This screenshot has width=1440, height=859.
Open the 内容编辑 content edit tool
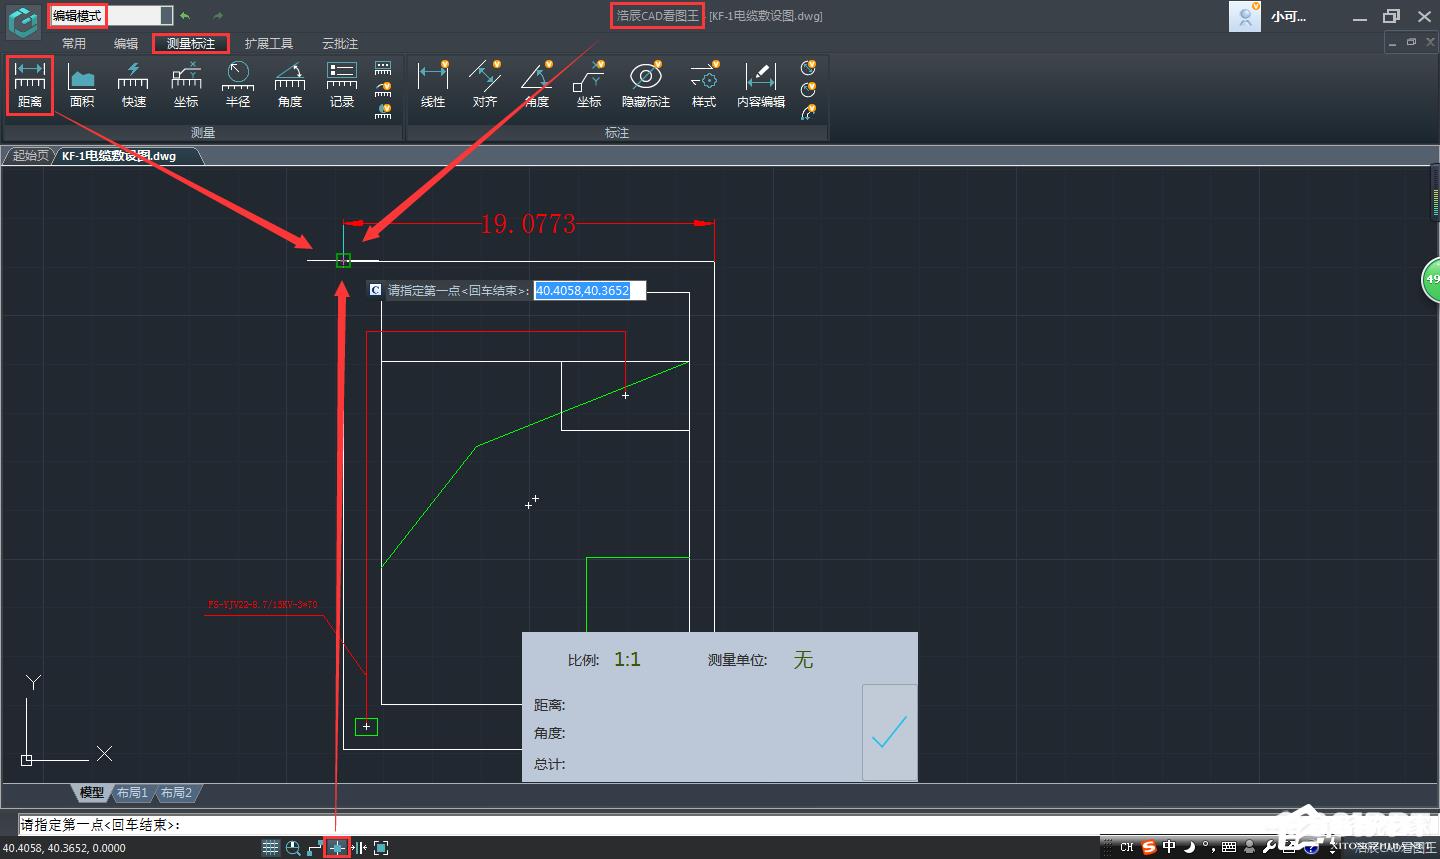point(761,85)
